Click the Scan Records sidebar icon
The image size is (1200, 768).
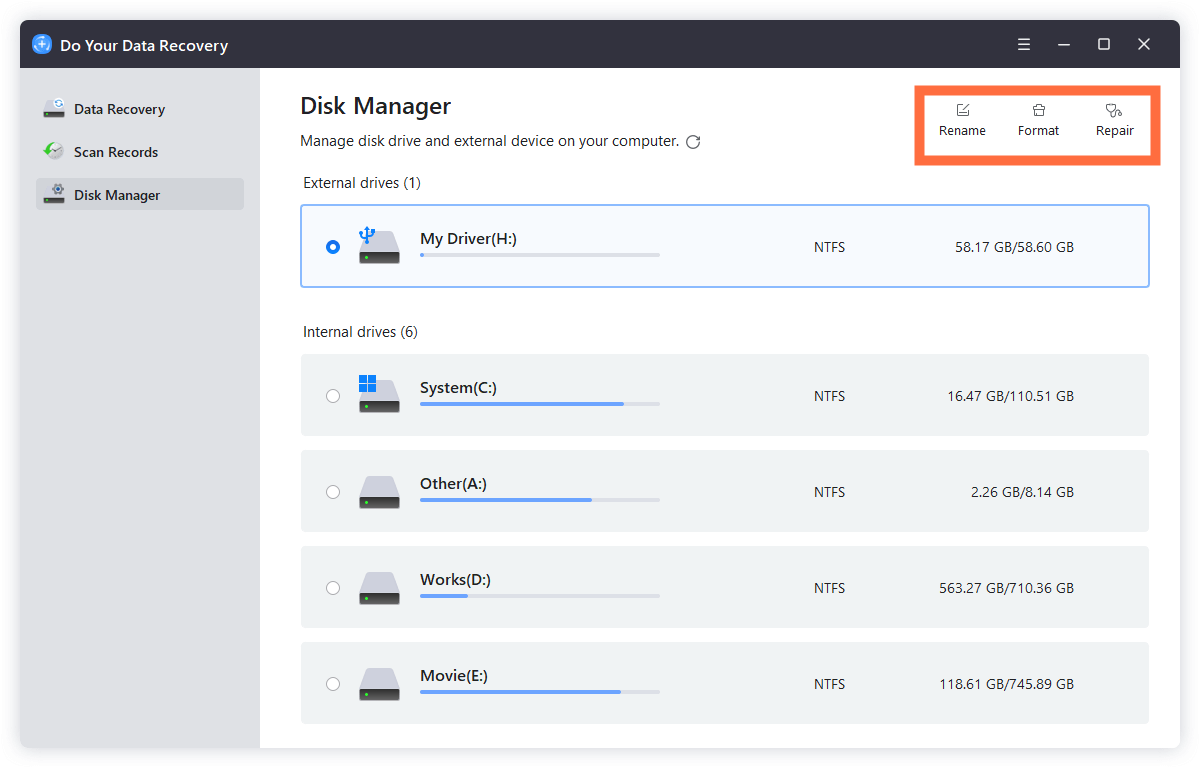(52, 151)
